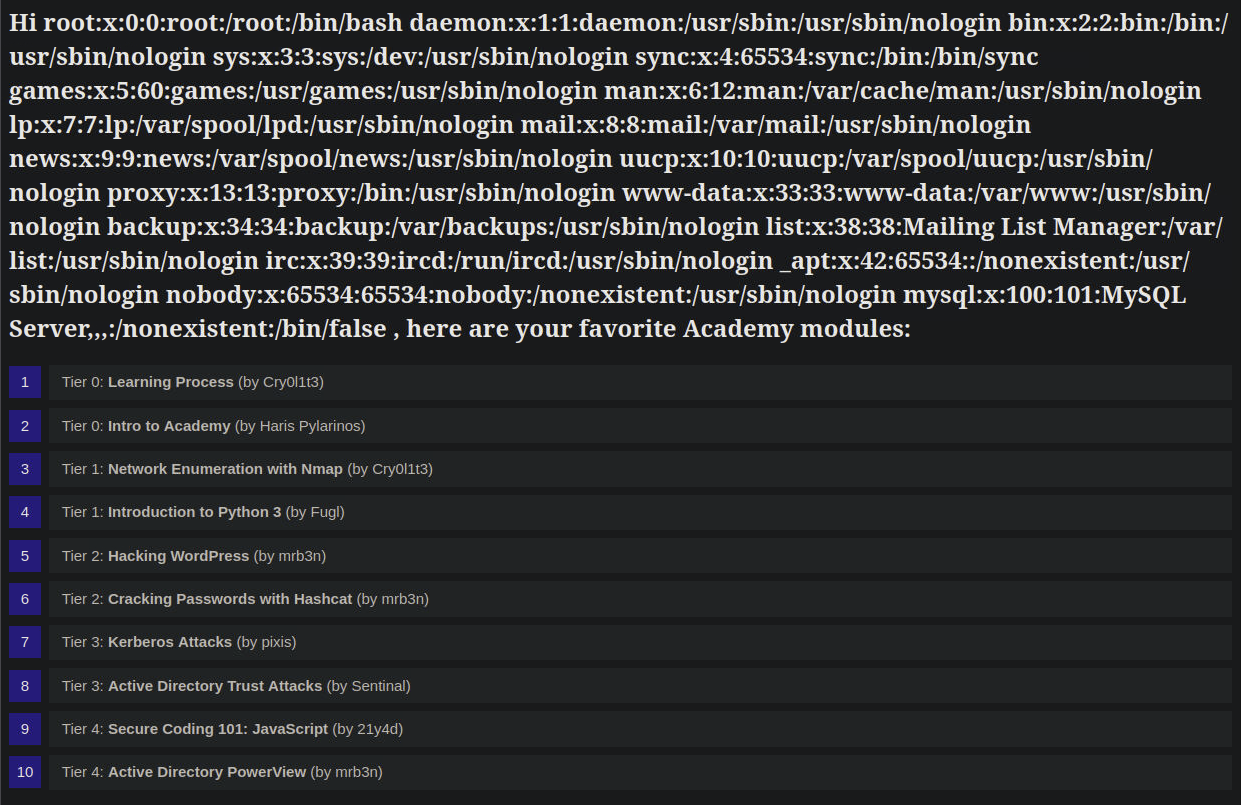The height and width of the screenshot is (805, 1241).
Task: Open the Learning Process module
Action: pyautogui.click(x=170, y=382)
